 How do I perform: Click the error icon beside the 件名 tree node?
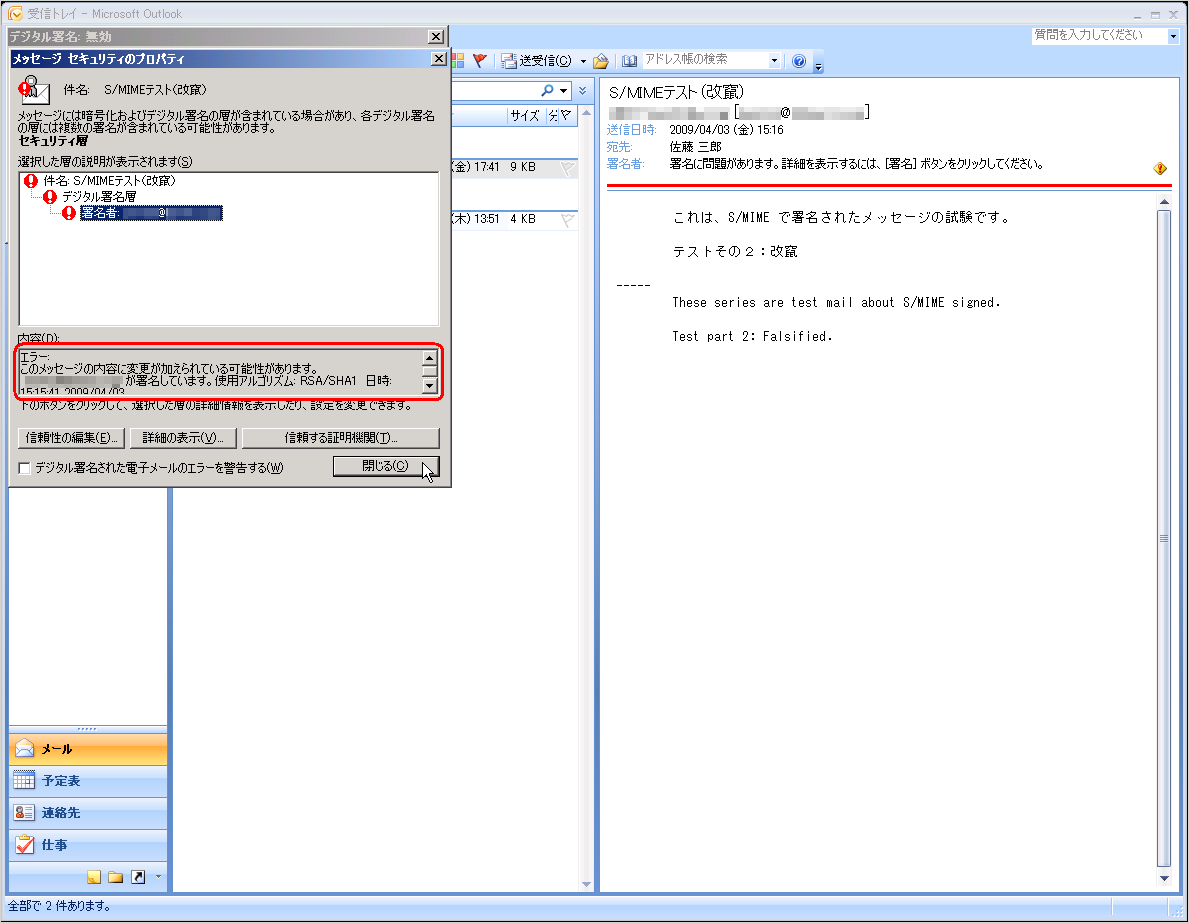tap(31, 181)
